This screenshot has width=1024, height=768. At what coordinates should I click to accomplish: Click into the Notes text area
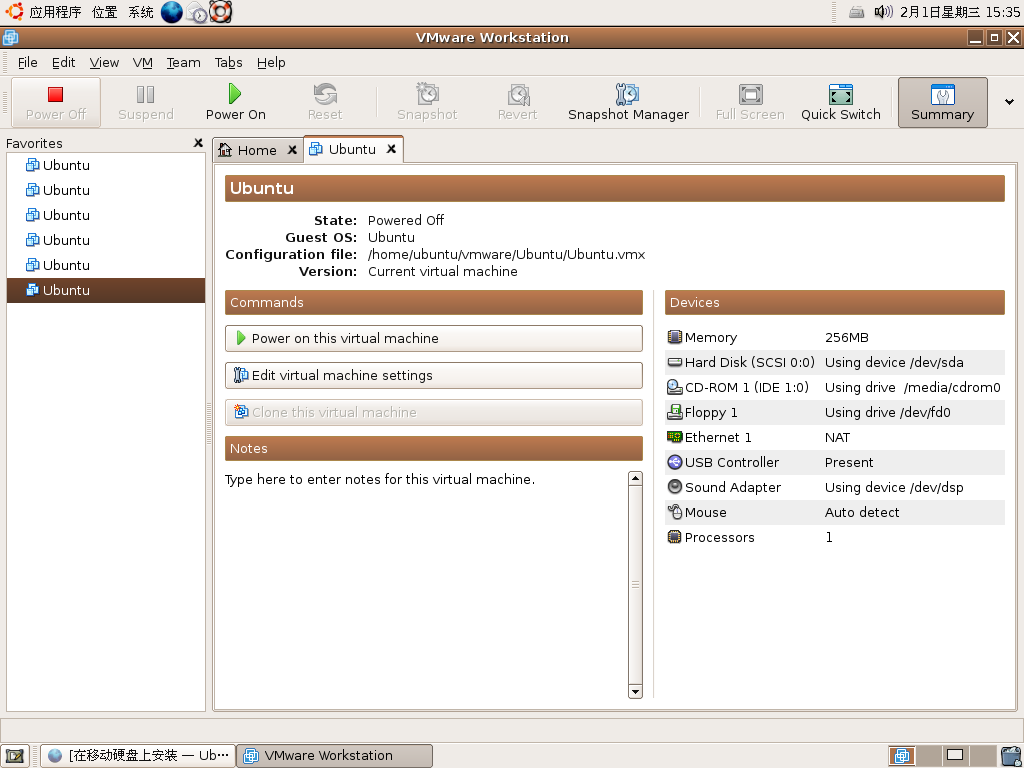(426, 584)
